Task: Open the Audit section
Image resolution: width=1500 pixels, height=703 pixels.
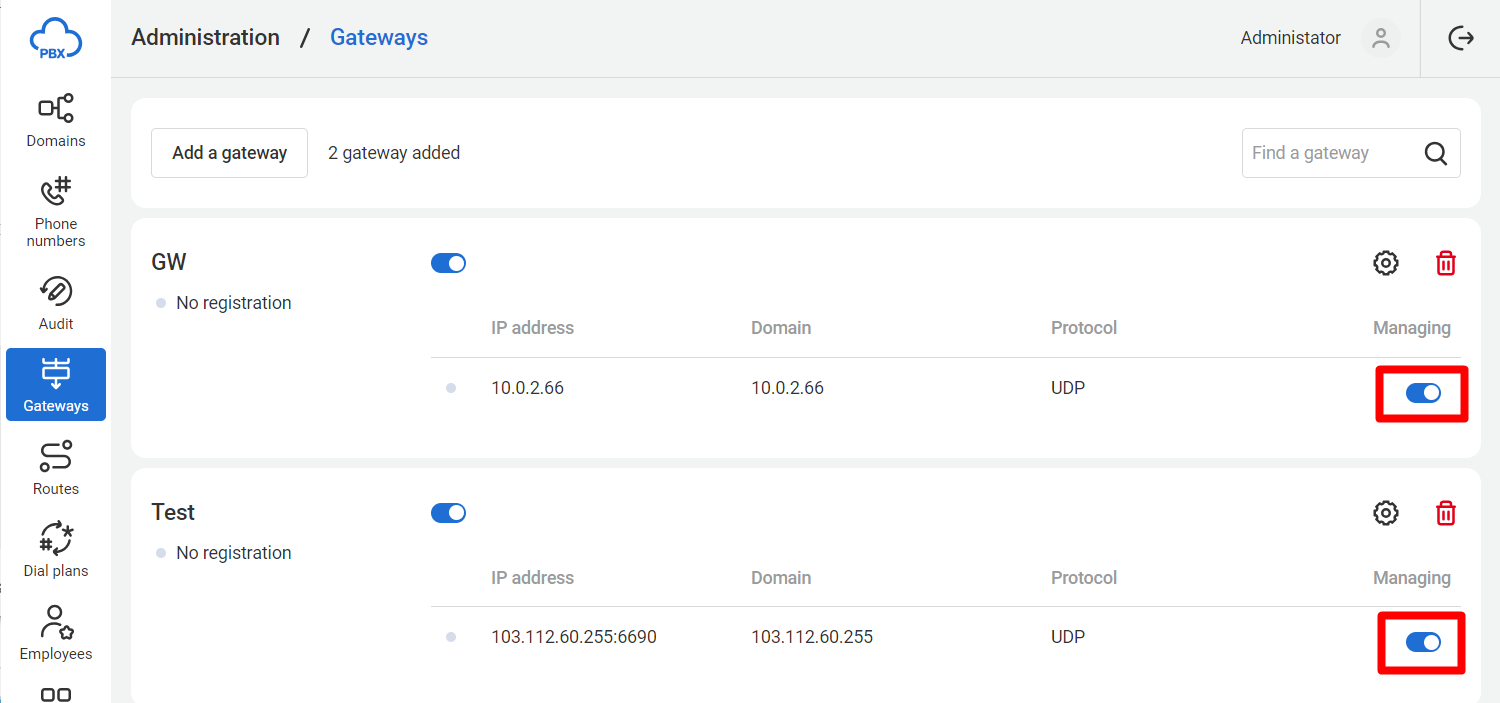Action: click(56, 303)
